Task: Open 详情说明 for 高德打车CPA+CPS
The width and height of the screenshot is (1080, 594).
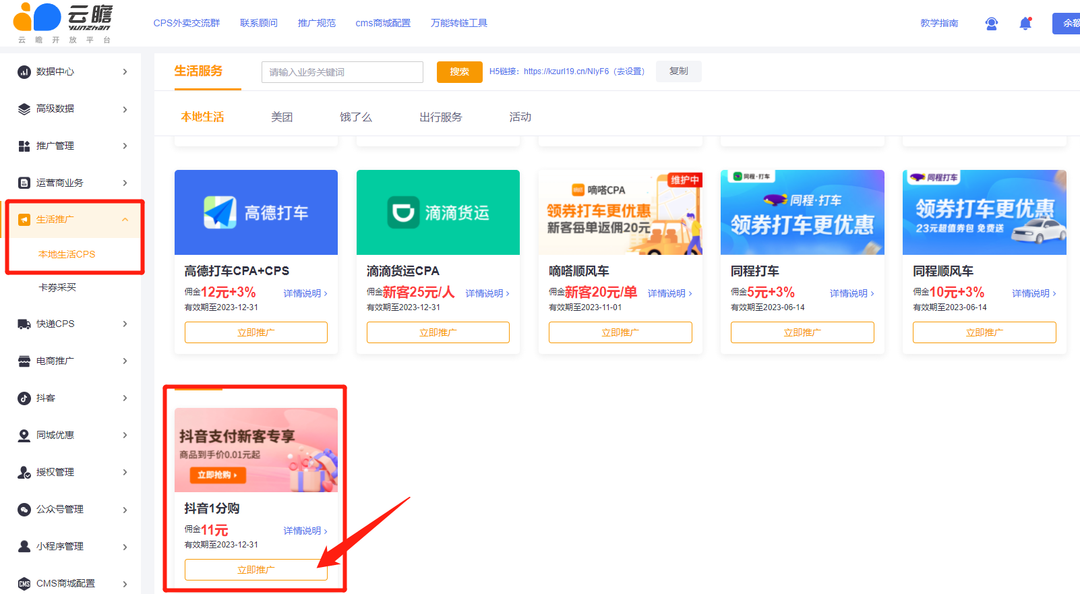Action: pos(305,294)
